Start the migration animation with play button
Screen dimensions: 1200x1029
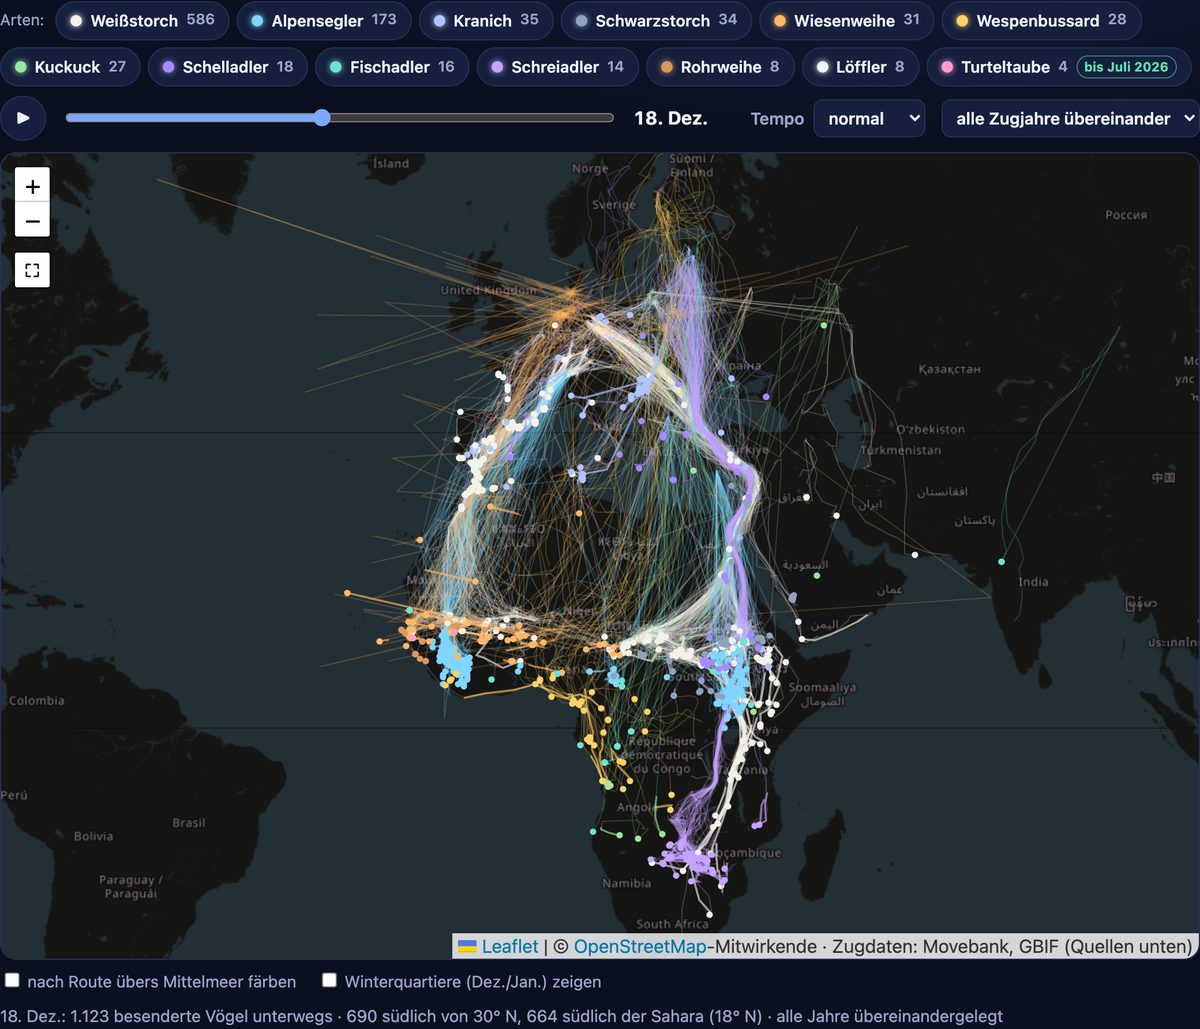click(x=24, y=118)
